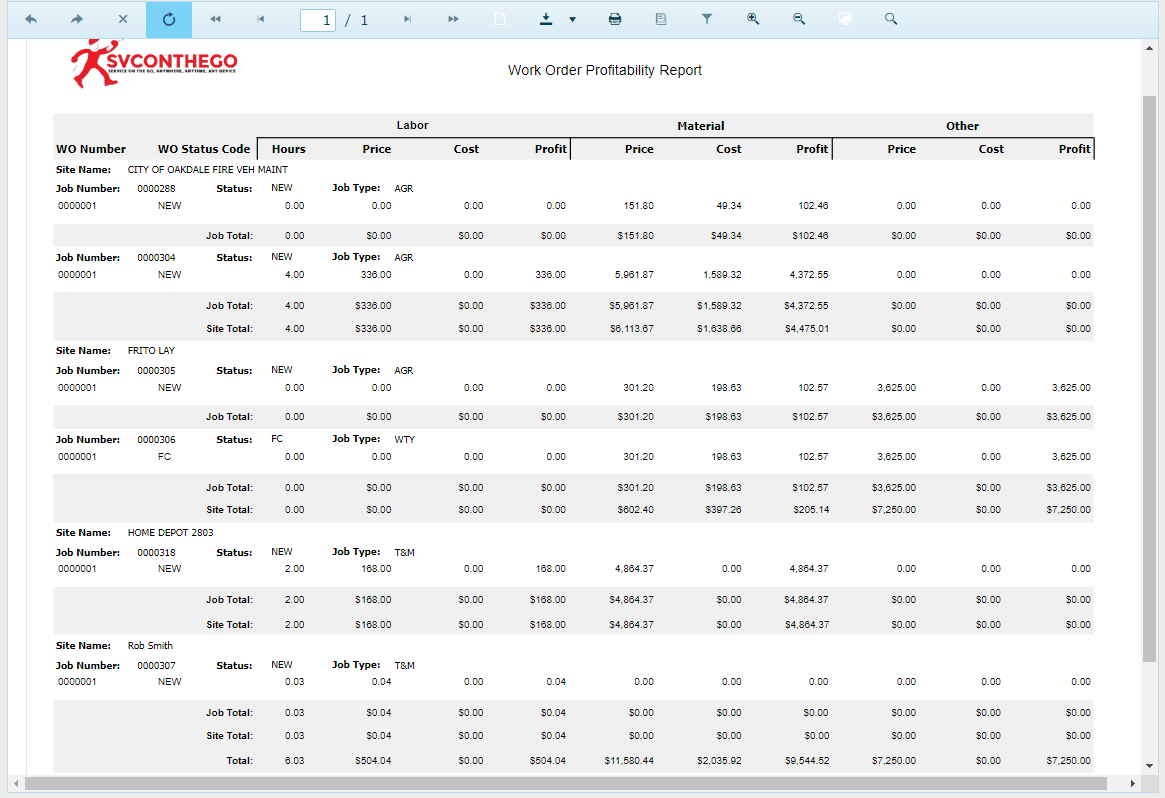Click the vertical scrollbar up arrow
The width and height of the screenshot is (1165, 798).
point(1149,49)
